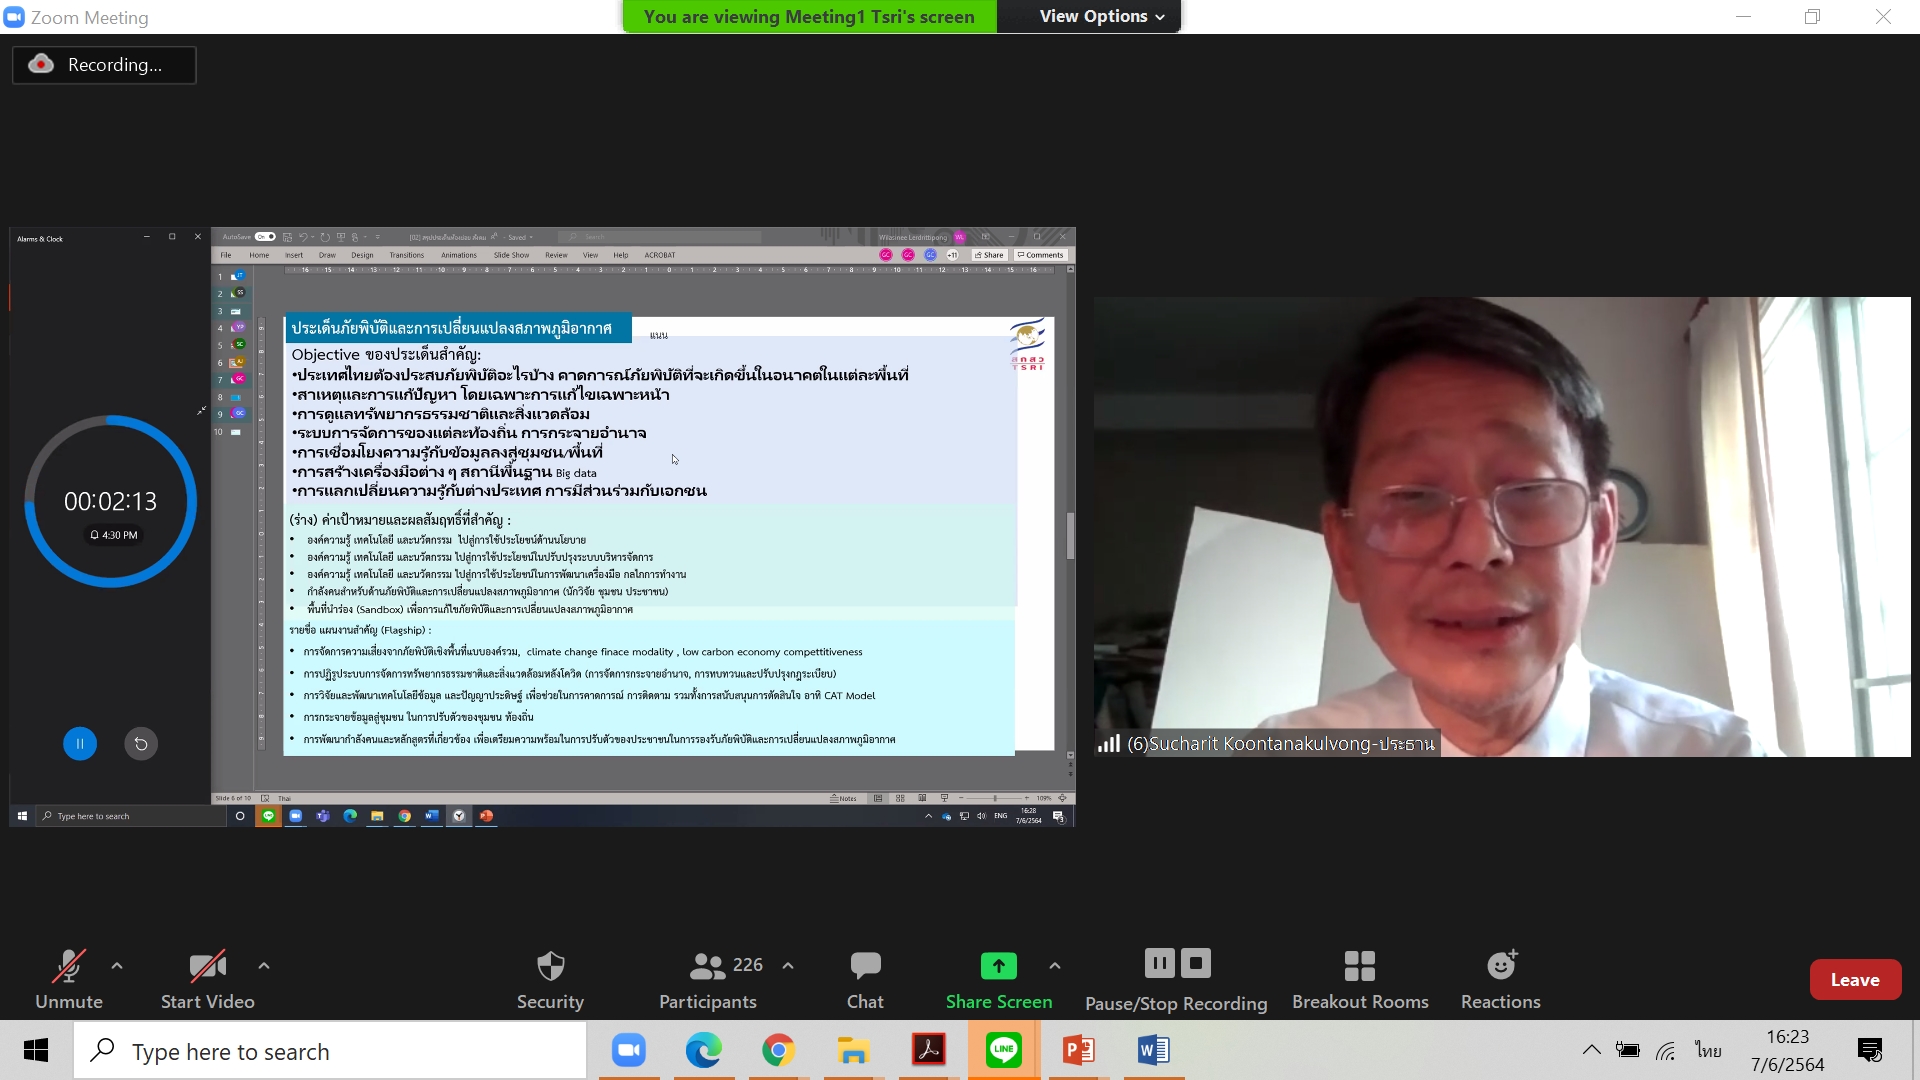The image size is (1920, 1080).
Task: Switch to Reading view in shared PowerPoint
Action: (x=922, y=798)
